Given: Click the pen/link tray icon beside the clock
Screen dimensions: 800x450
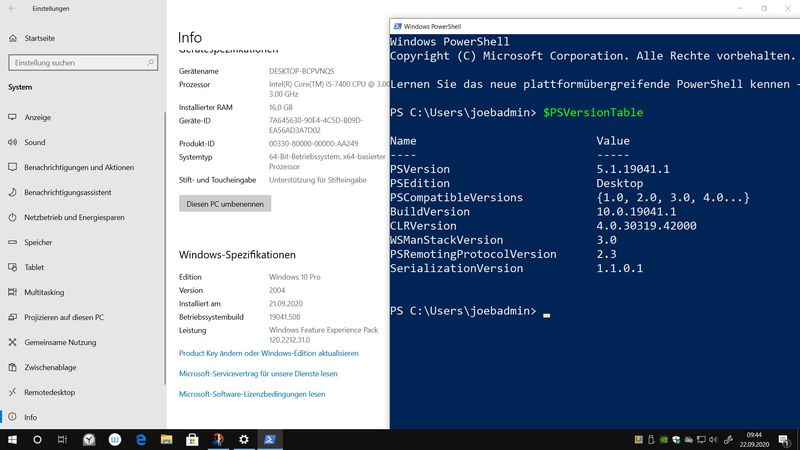Looking at the screenshot, I should pos(729,439).
